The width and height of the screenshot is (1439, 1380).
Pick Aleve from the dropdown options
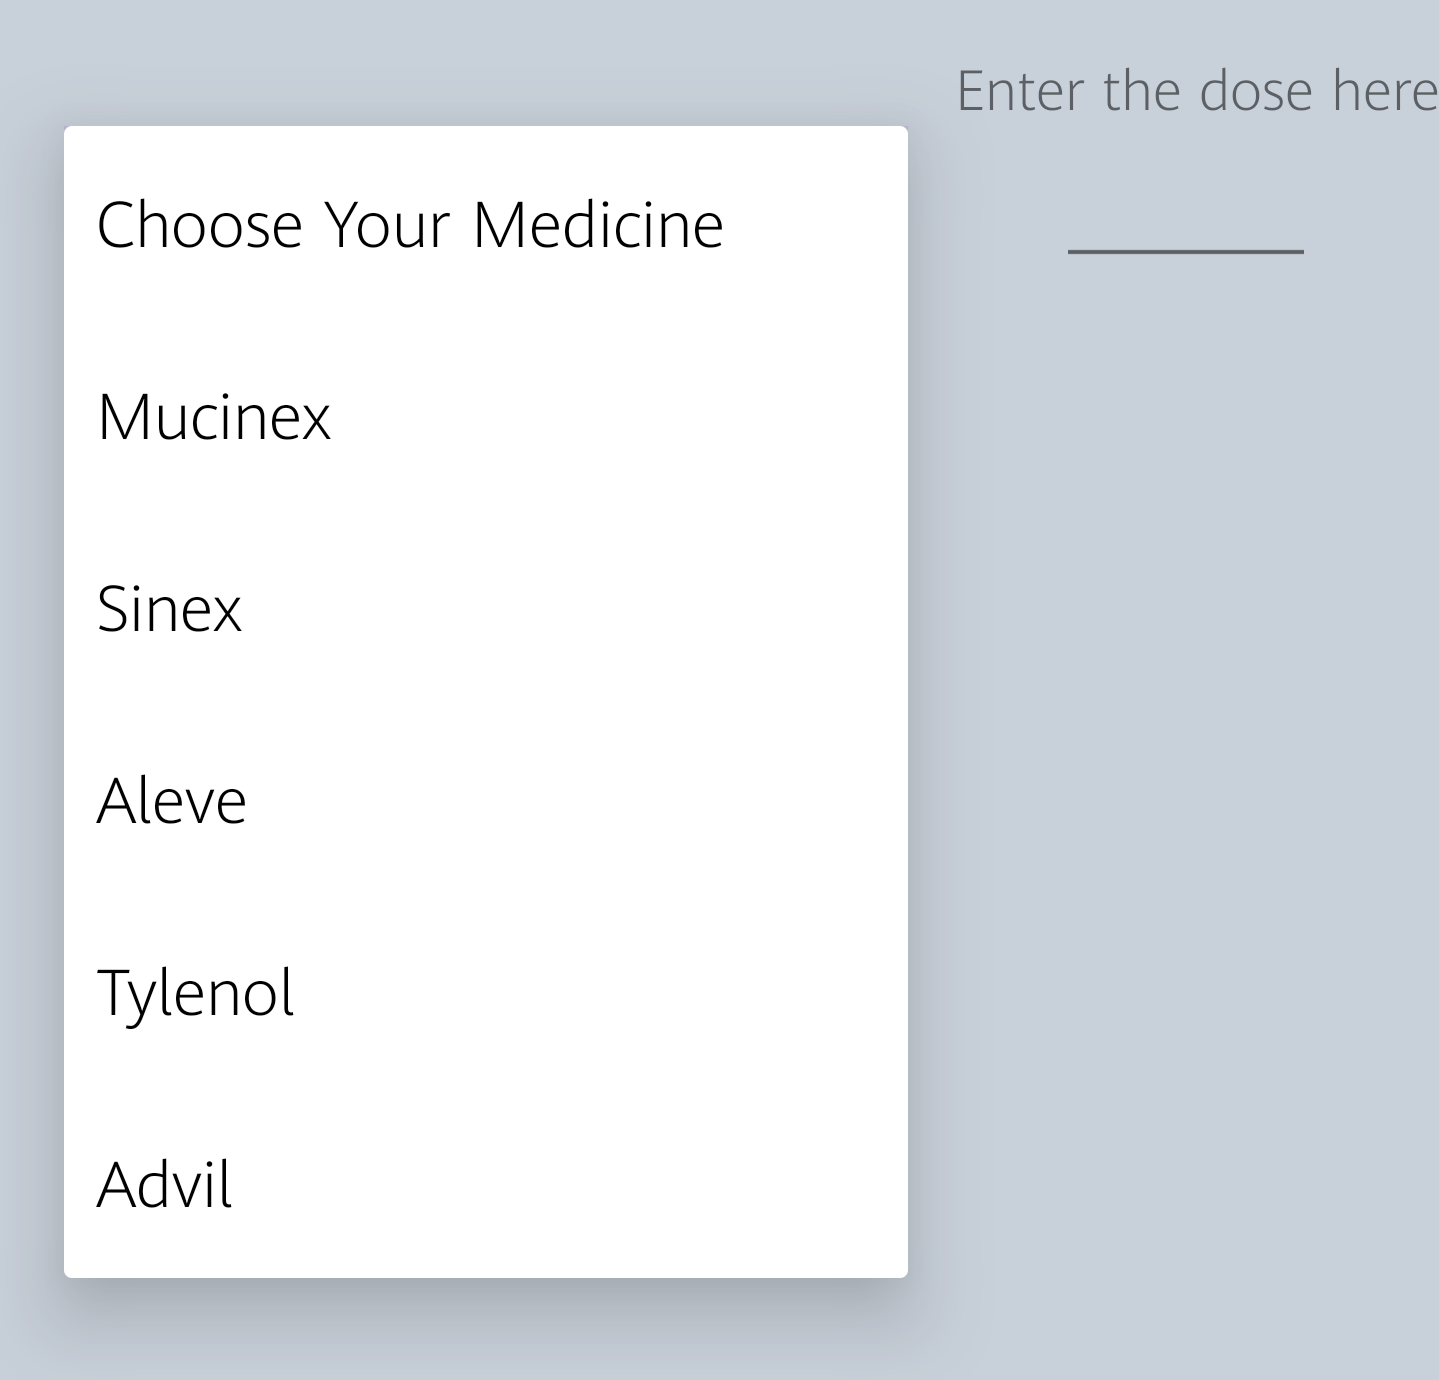pos(172,800)
